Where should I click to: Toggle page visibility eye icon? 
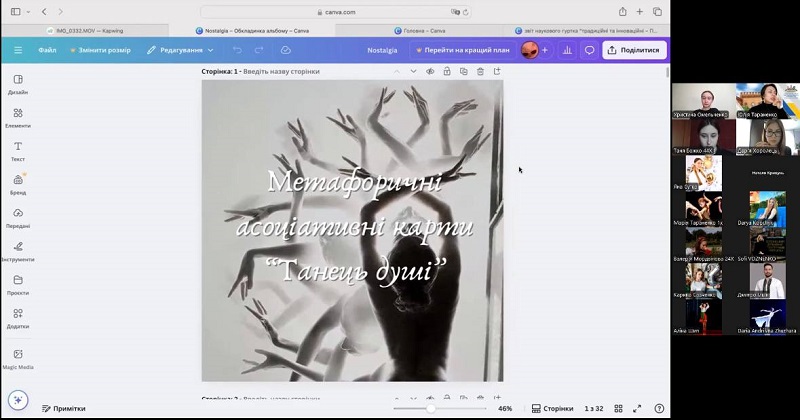point(430,71)
